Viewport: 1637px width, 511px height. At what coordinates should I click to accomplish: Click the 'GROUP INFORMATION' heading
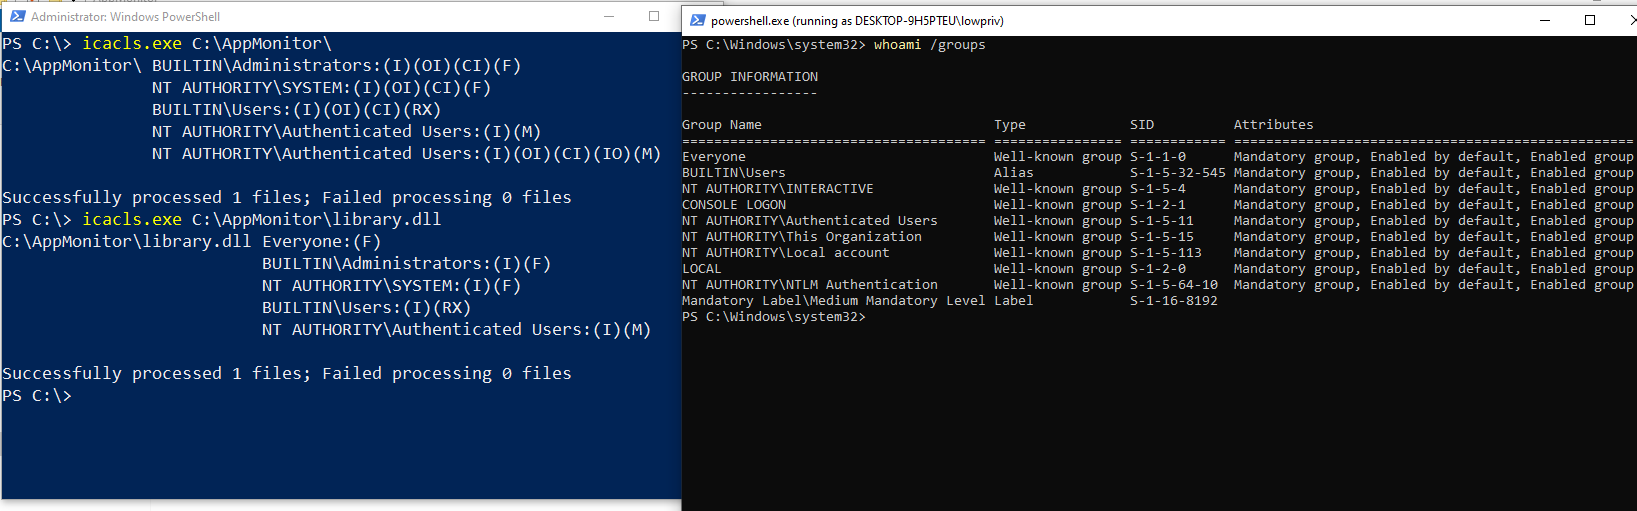[750, 77]
